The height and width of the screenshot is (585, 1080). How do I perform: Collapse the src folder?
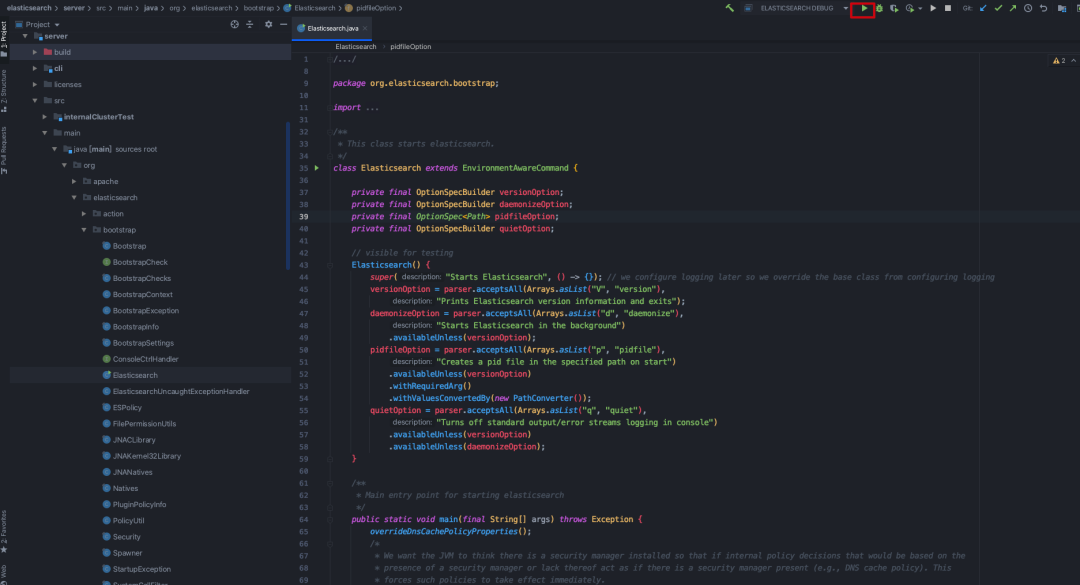[35, 101]
